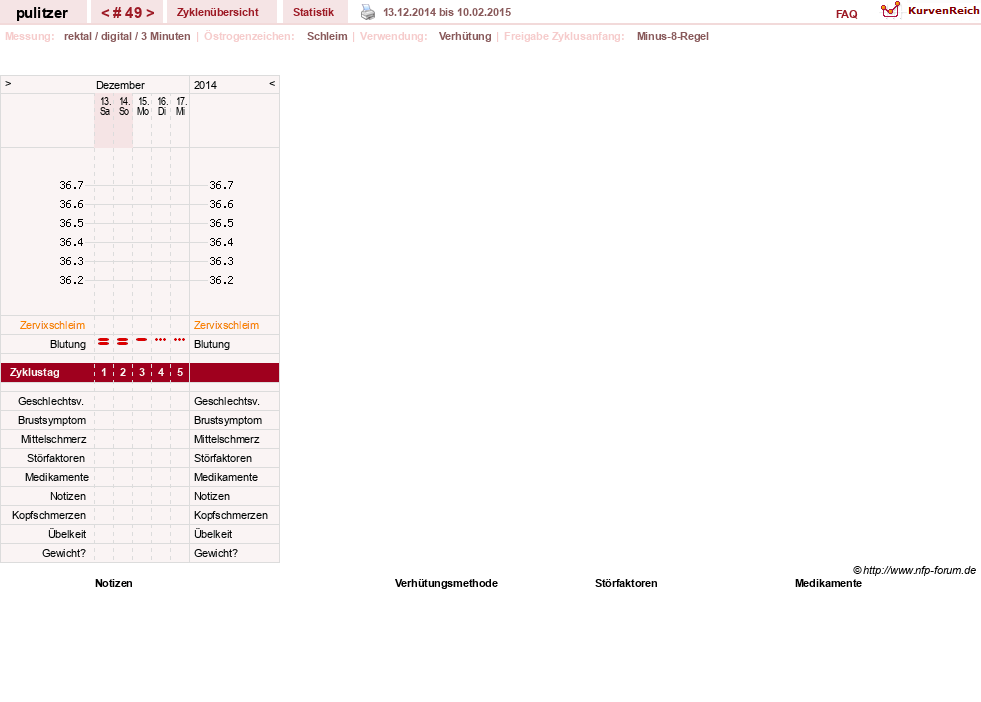Image resolution: width=981 pixels, height=702 pixels.
Task: Open the FAQ link
Action: [x=846, y=14]
